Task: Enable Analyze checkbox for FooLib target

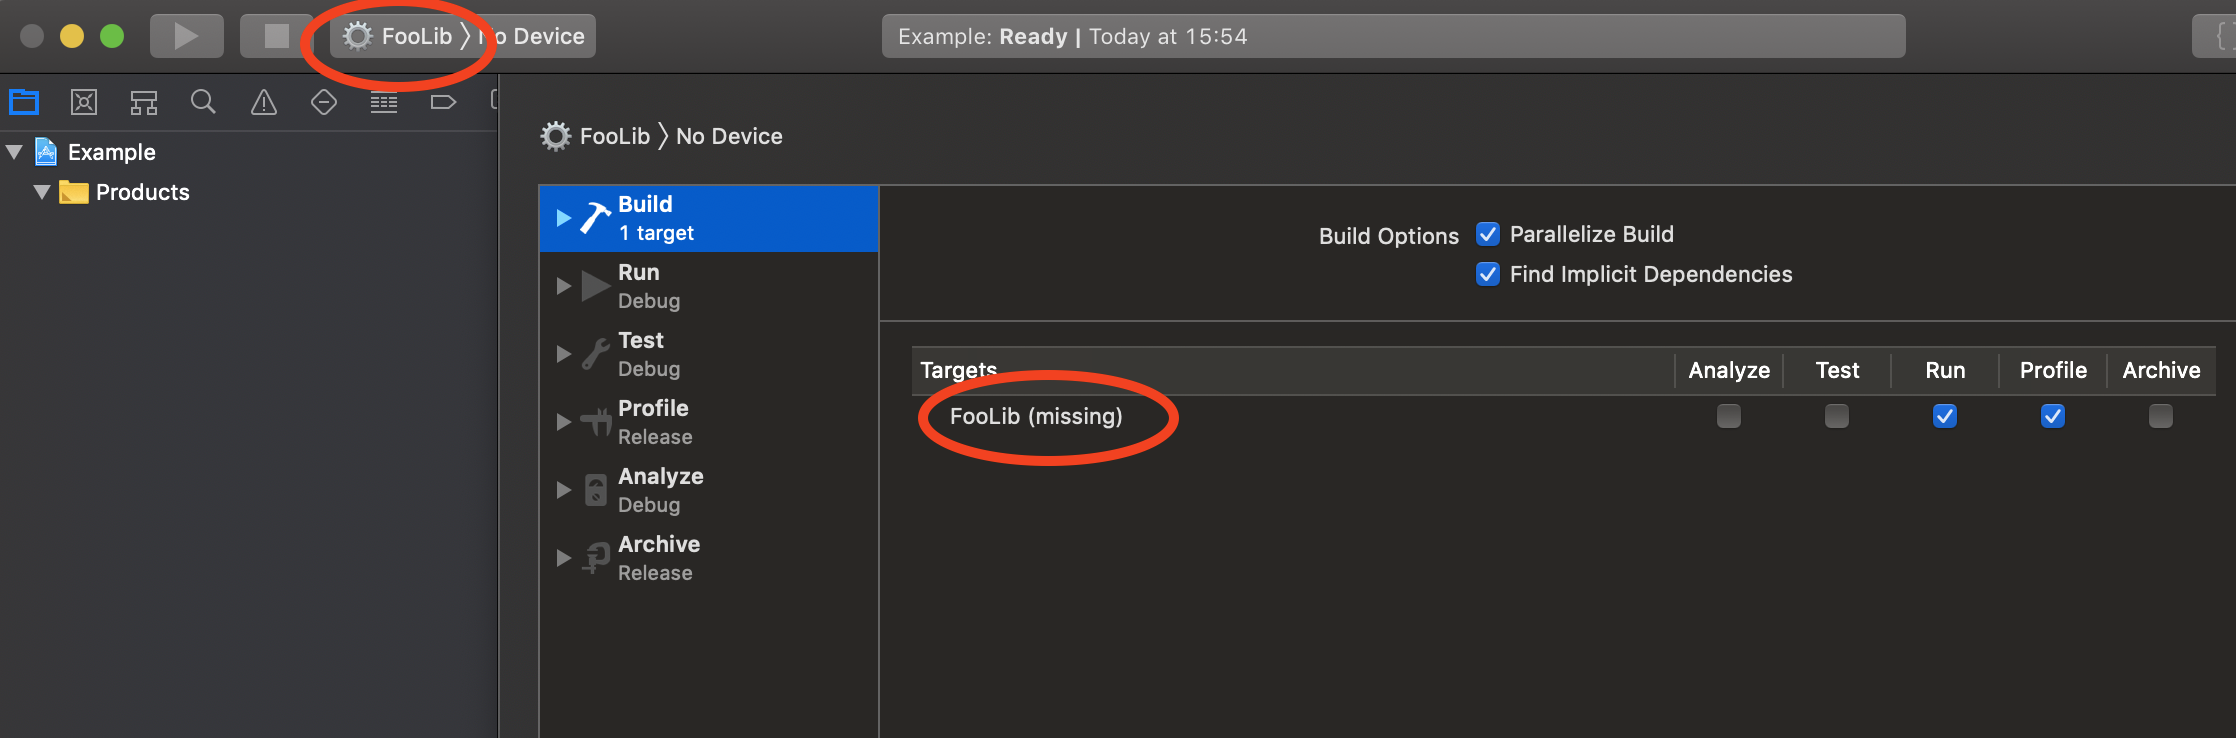Action: click(1729, 416)
